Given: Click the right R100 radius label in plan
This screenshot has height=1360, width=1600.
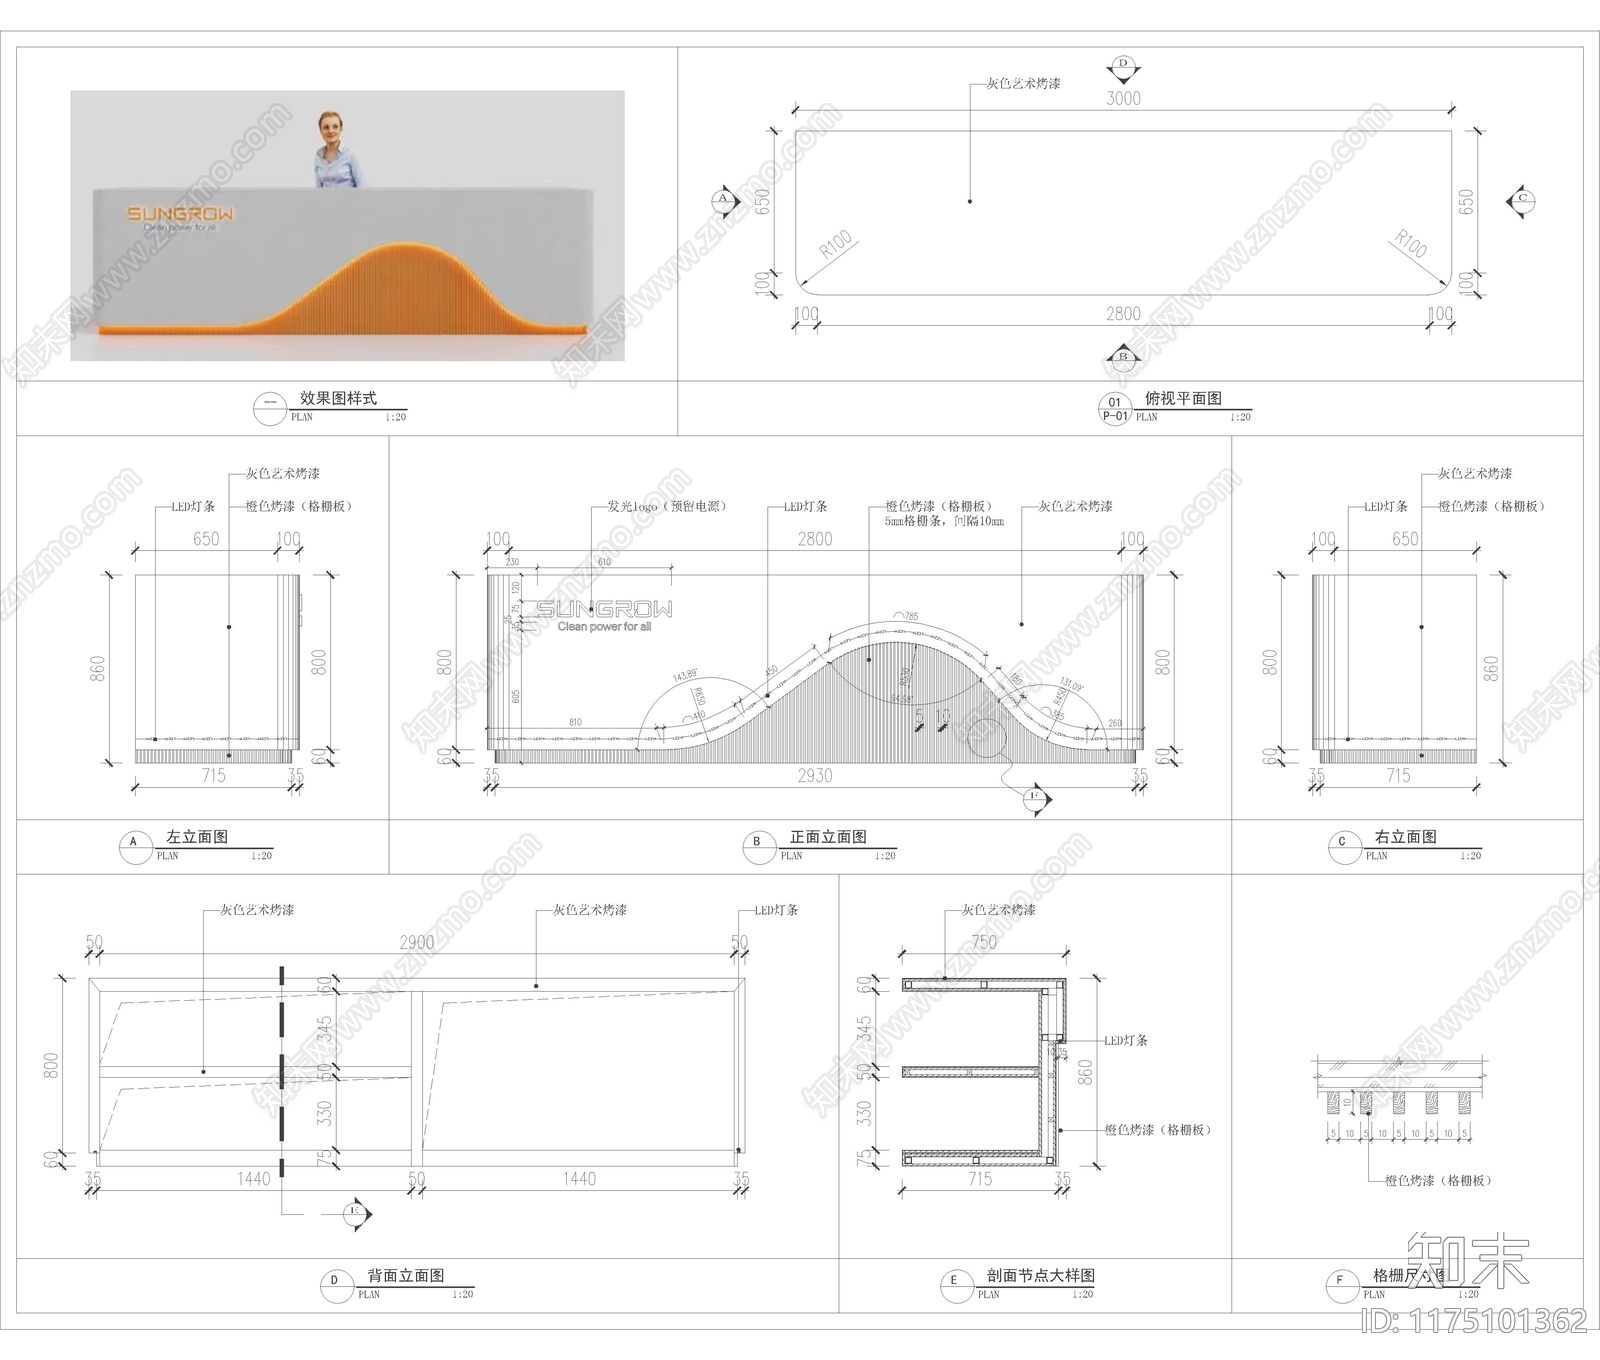Looking at the screenshot, I should [x=1411, y=244].
